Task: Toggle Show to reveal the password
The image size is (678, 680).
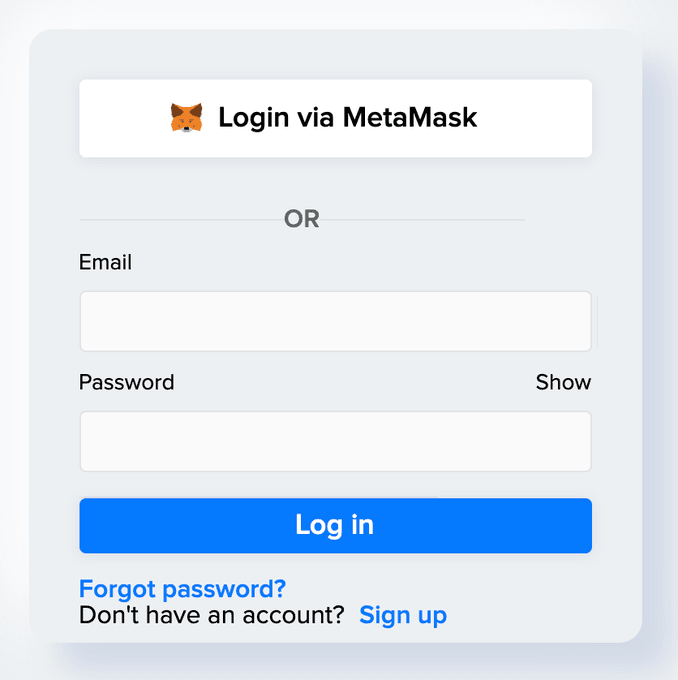Action: tap(563, 382)
